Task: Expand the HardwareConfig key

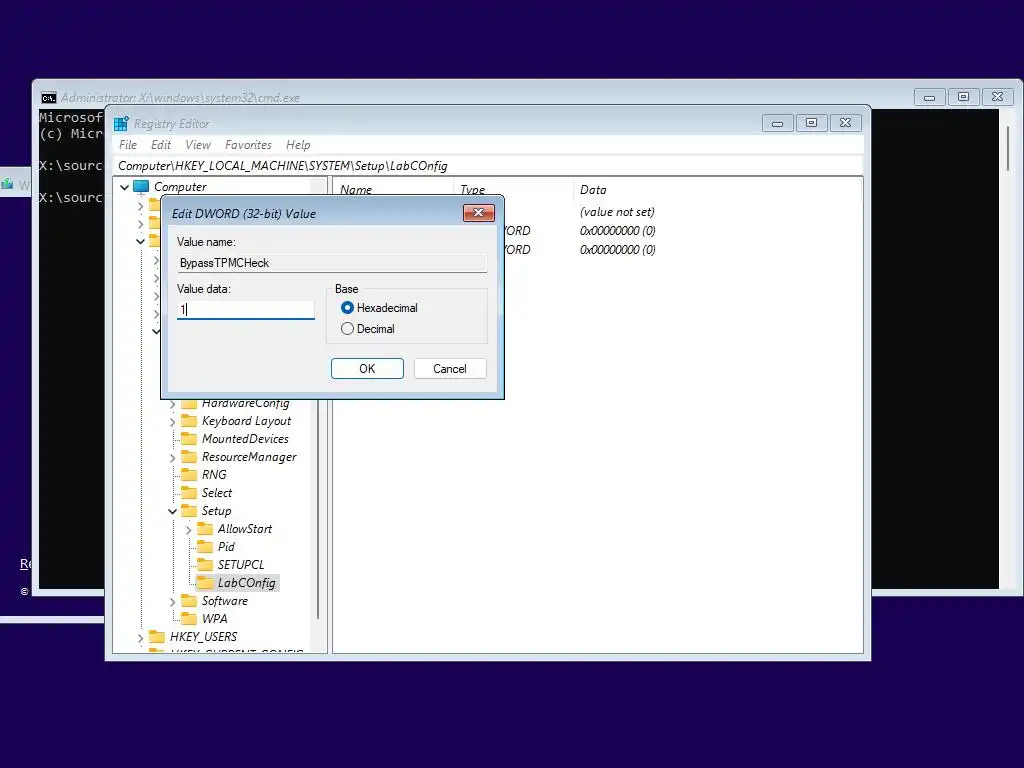Action: [172, 404]
